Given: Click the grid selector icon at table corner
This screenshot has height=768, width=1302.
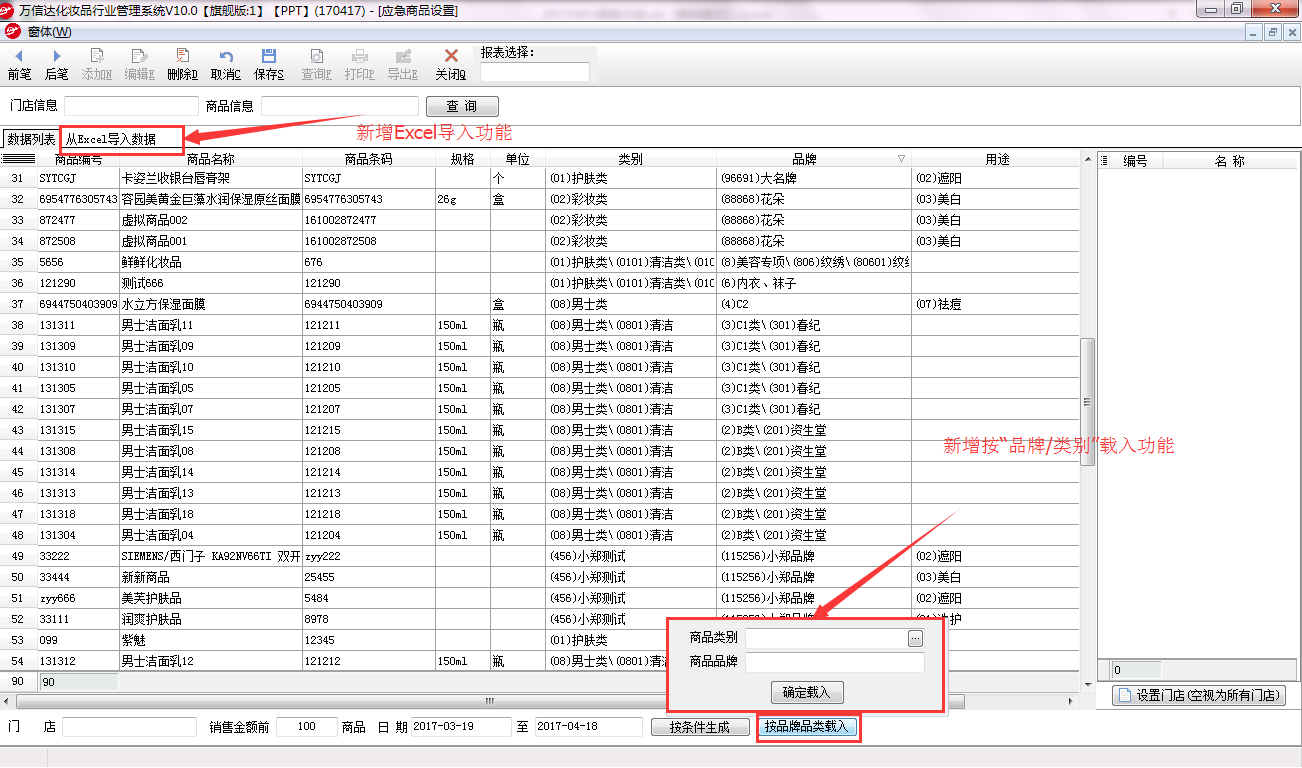Looking at the screenshot, I should pos(18,159).
